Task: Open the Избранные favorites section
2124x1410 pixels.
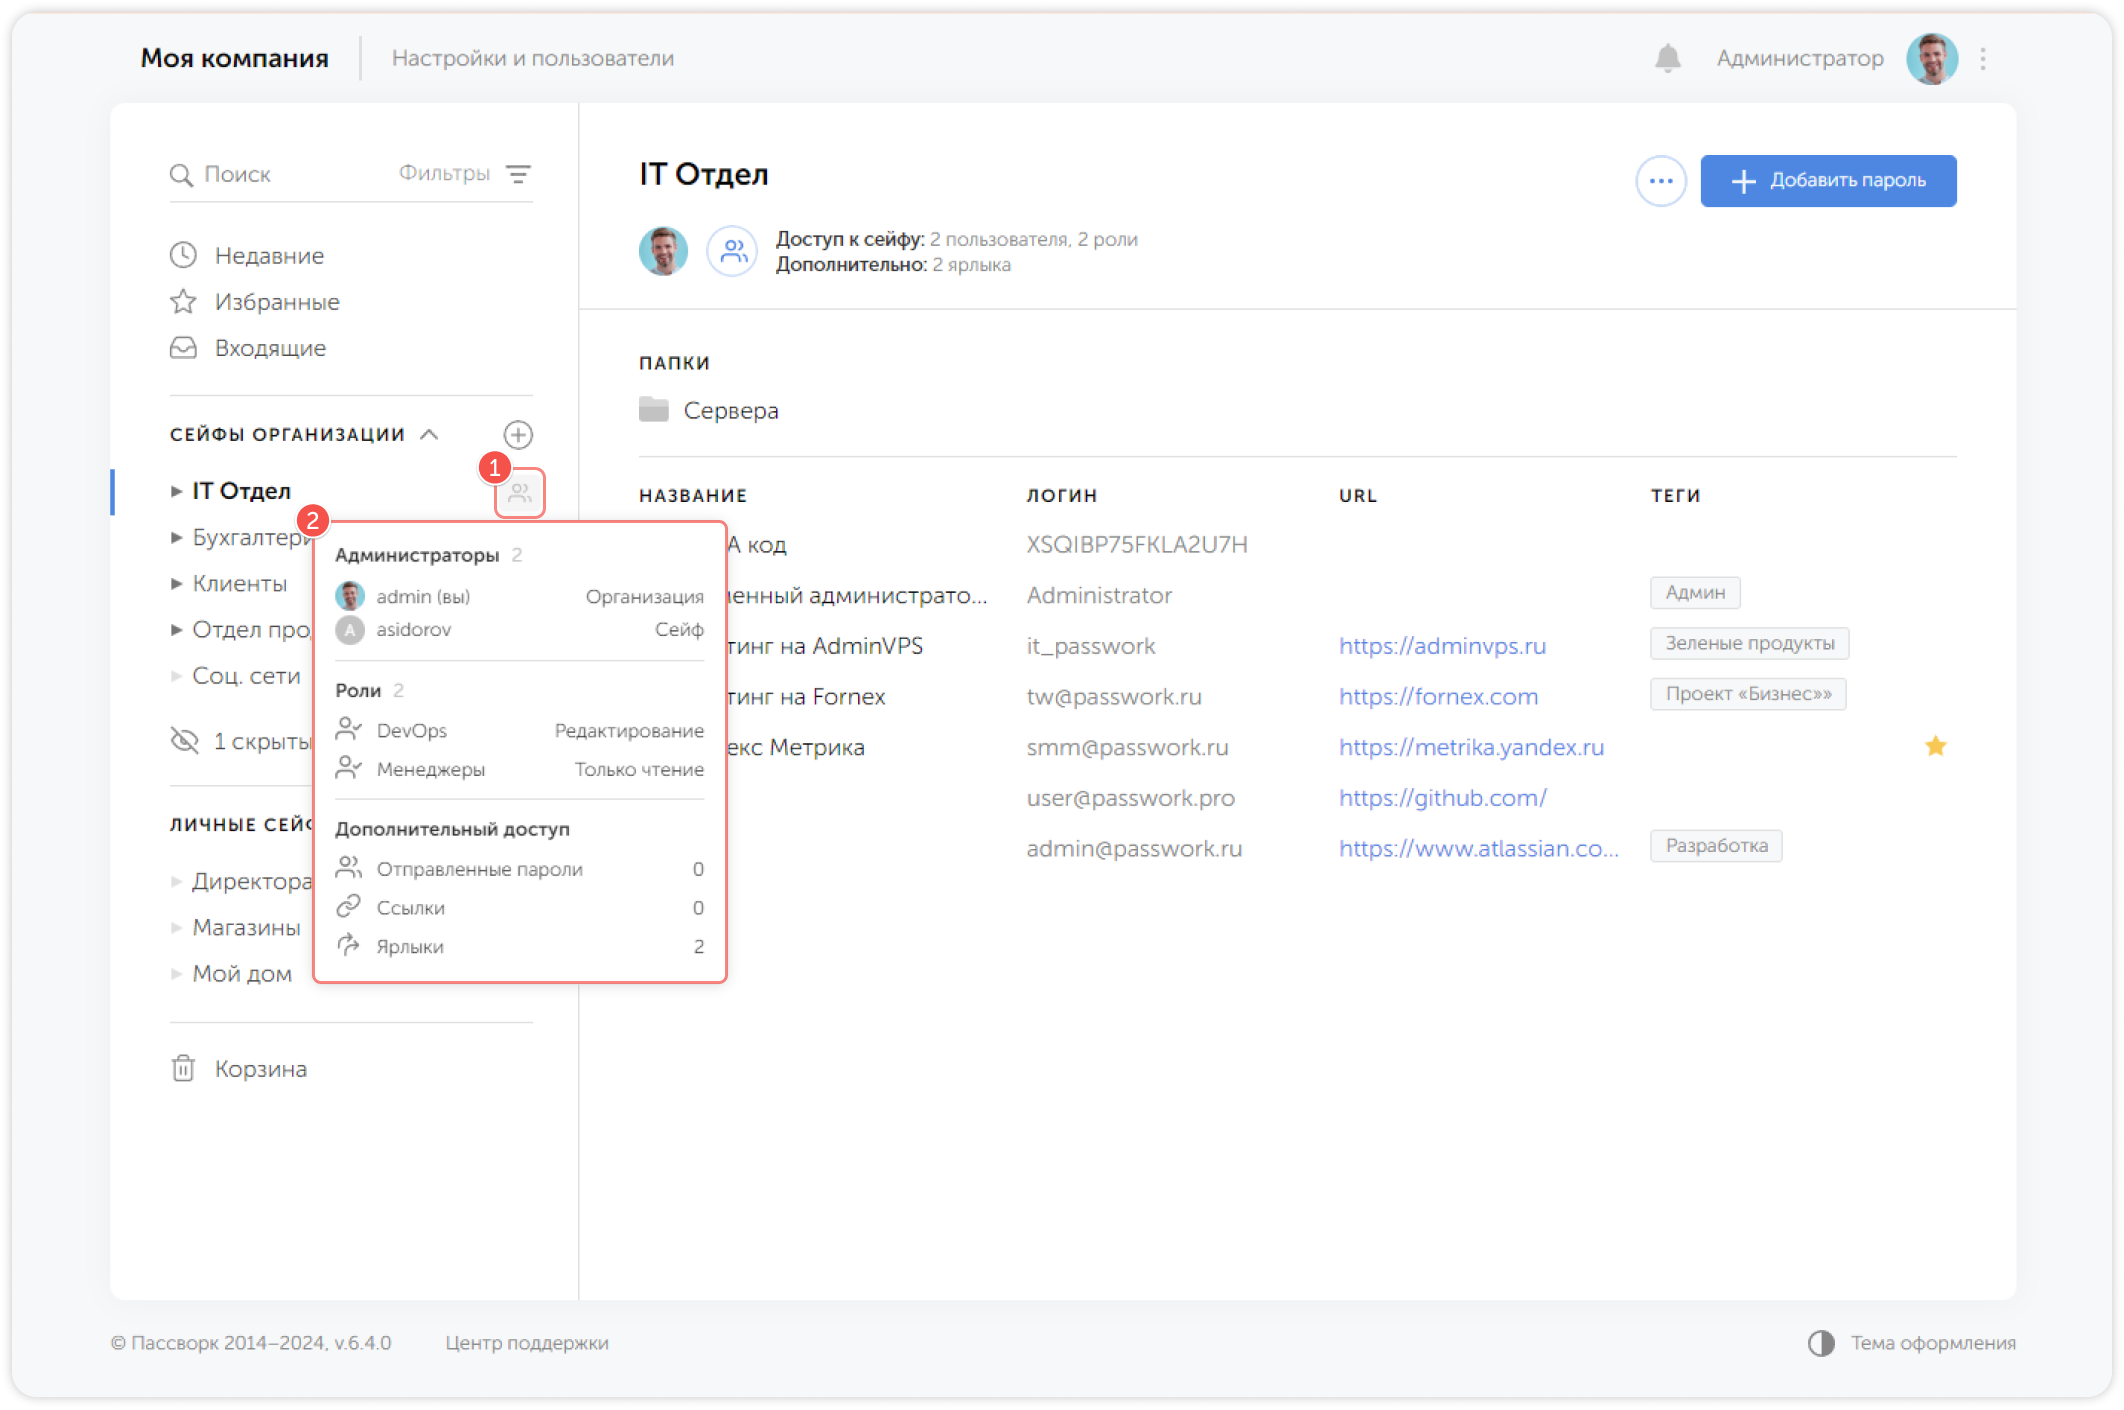Action: pyautogui.click(x=276, y=302)
